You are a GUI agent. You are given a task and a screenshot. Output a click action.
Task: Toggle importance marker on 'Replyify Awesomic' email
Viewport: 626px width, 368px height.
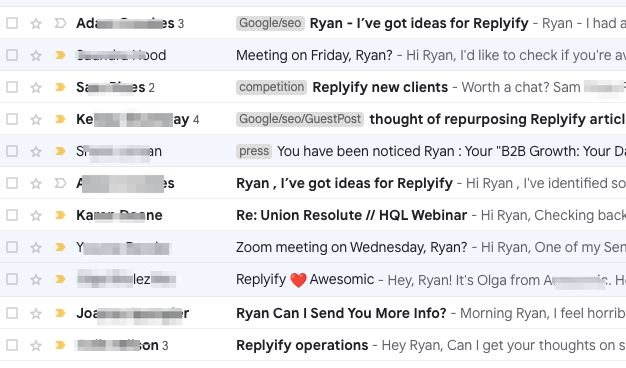(x=60, y=279)
